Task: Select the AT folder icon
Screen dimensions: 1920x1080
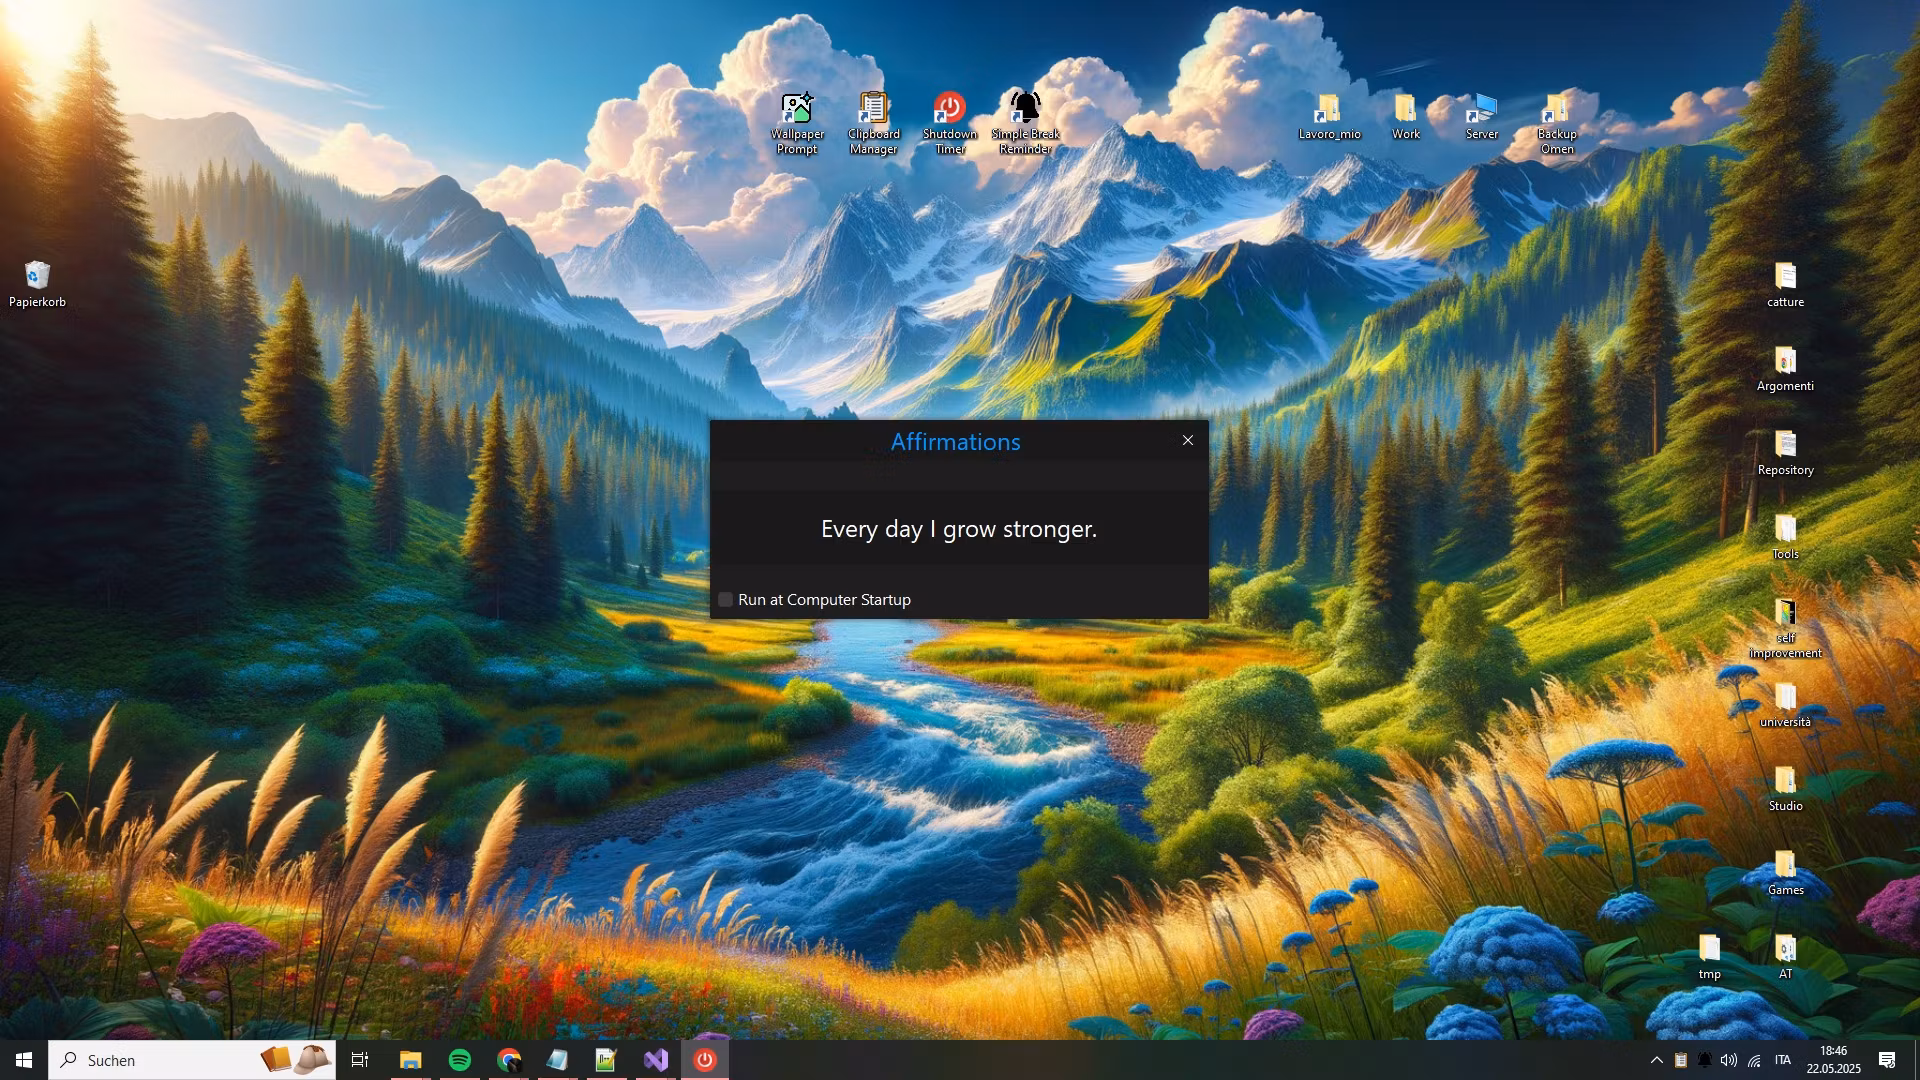Action: tap(1785, 956)
